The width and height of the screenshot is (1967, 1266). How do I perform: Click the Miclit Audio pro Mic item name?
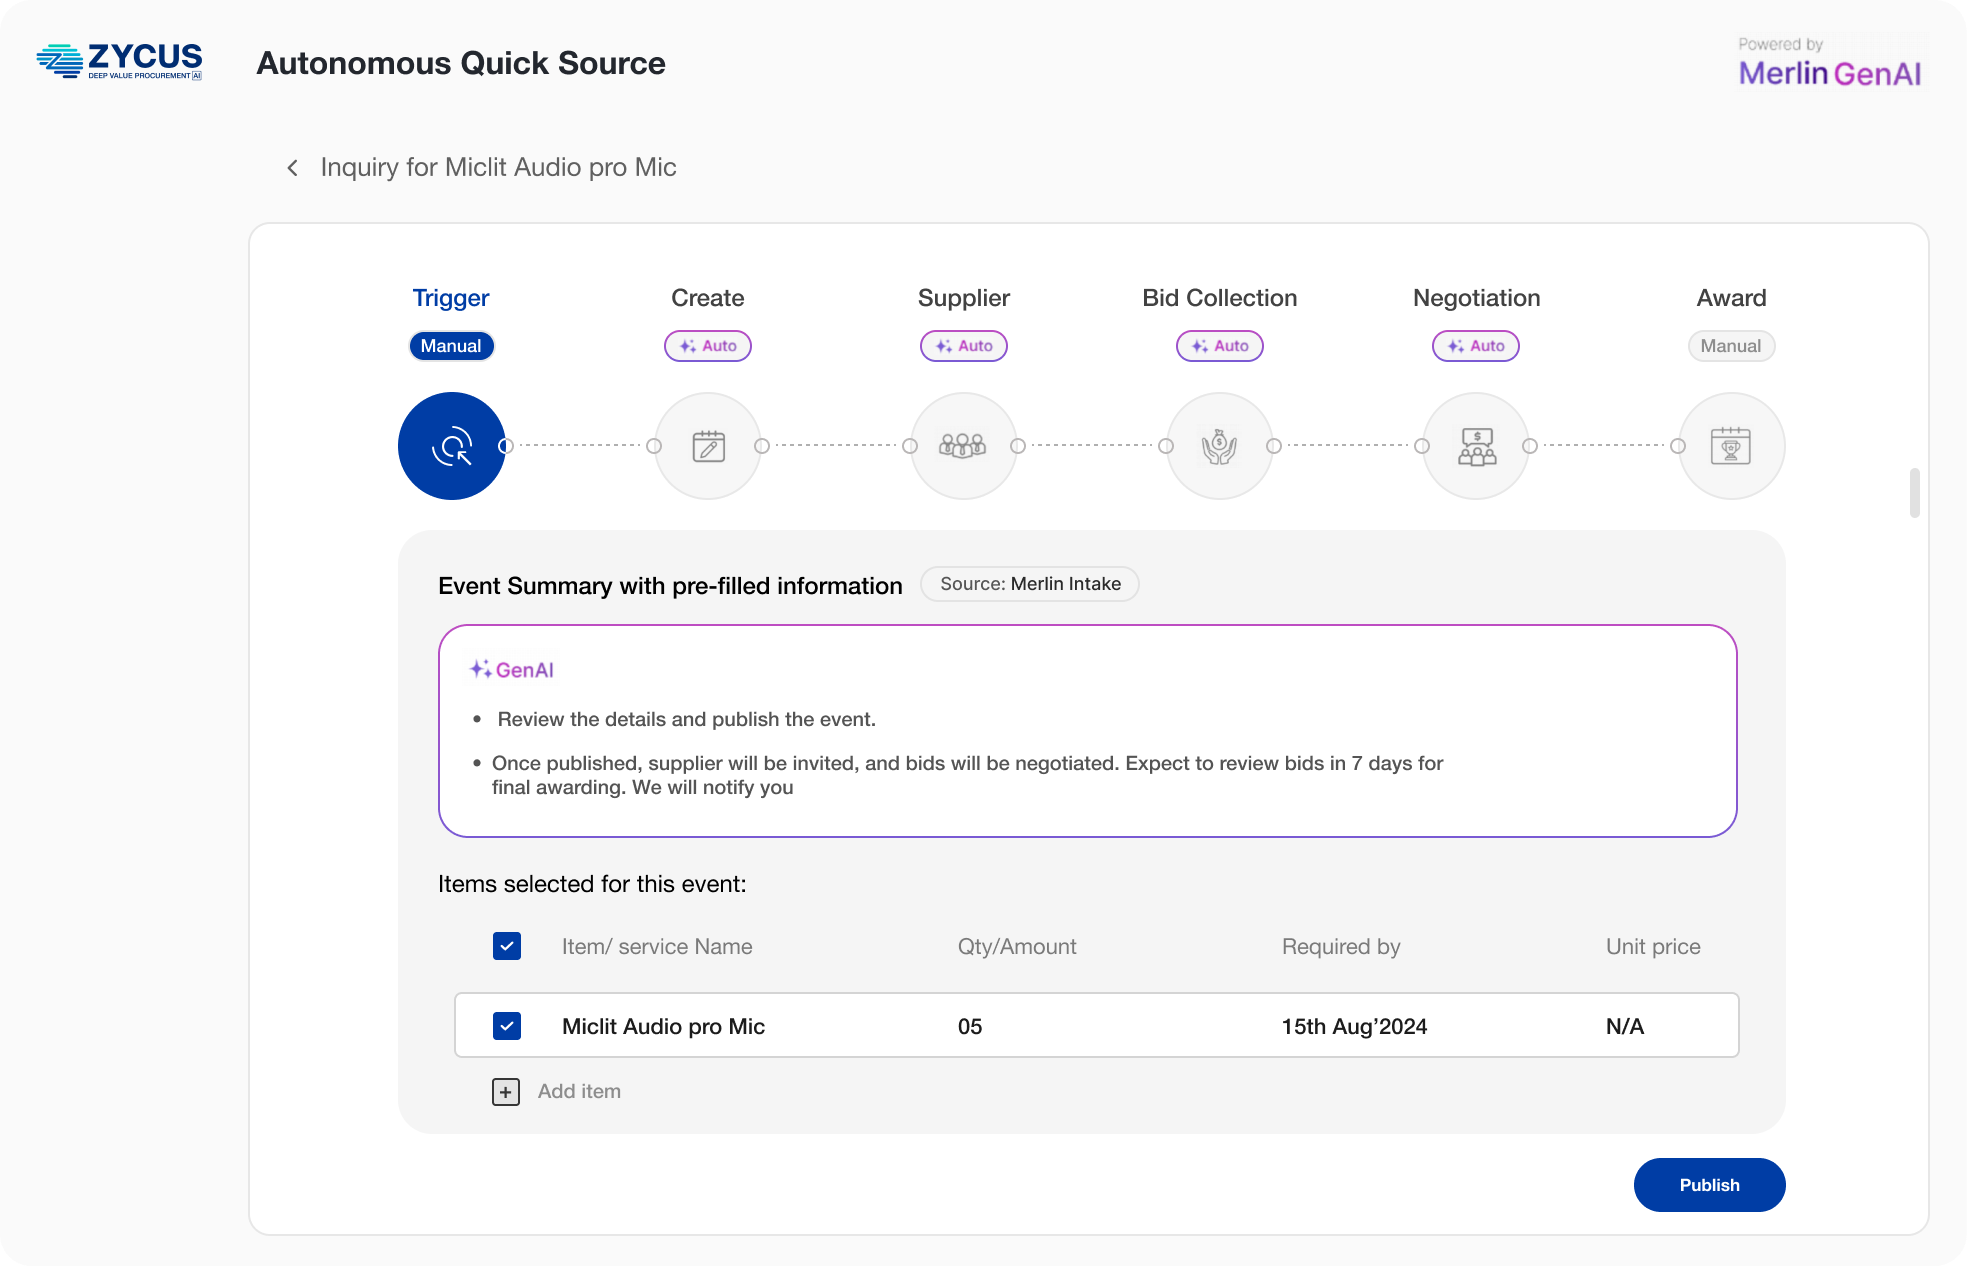[663, 1027]
